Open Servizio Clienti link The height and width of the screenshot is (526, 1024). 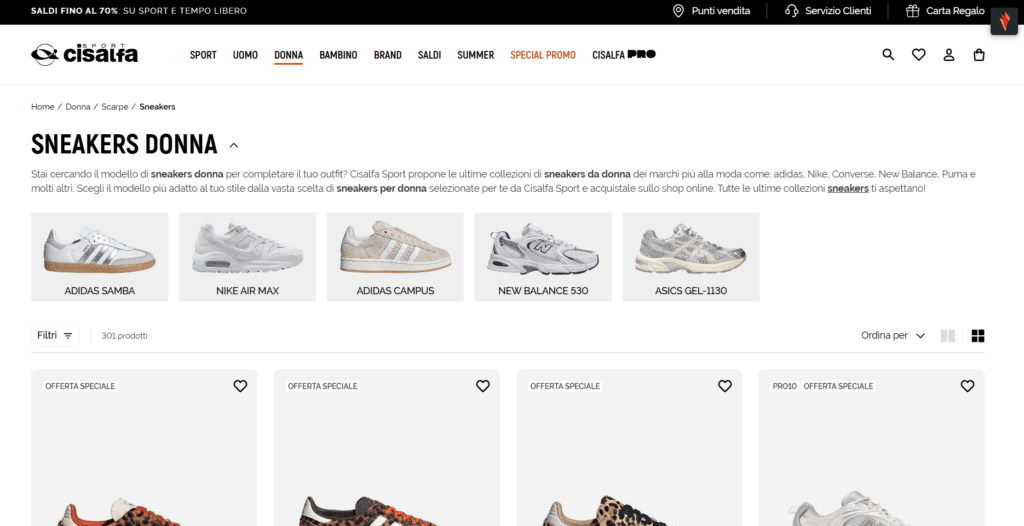coord(828,11)
